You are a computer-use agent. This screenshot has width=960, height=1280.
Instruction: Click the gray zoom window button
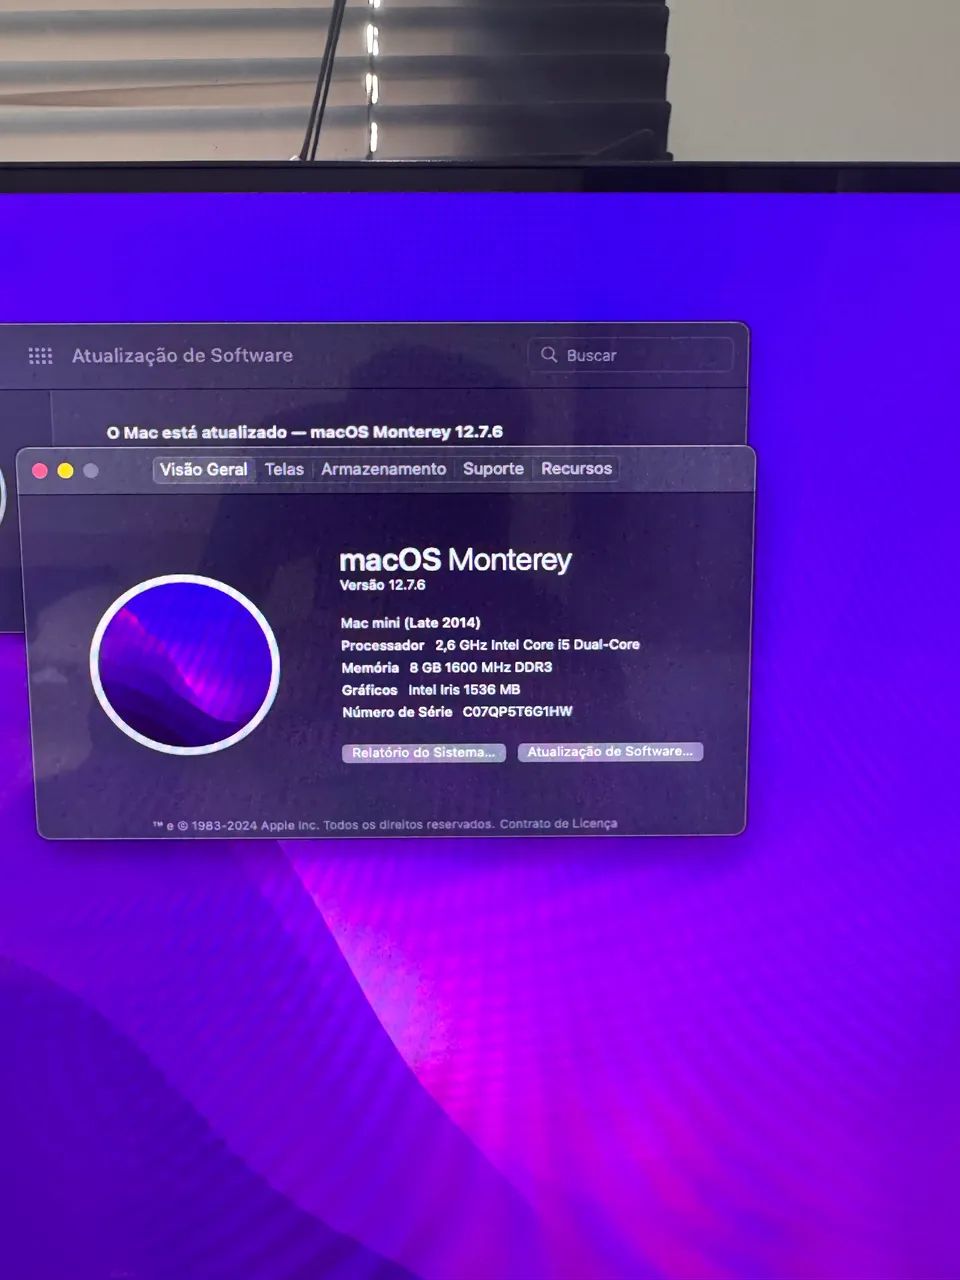[x=91, y=471]
